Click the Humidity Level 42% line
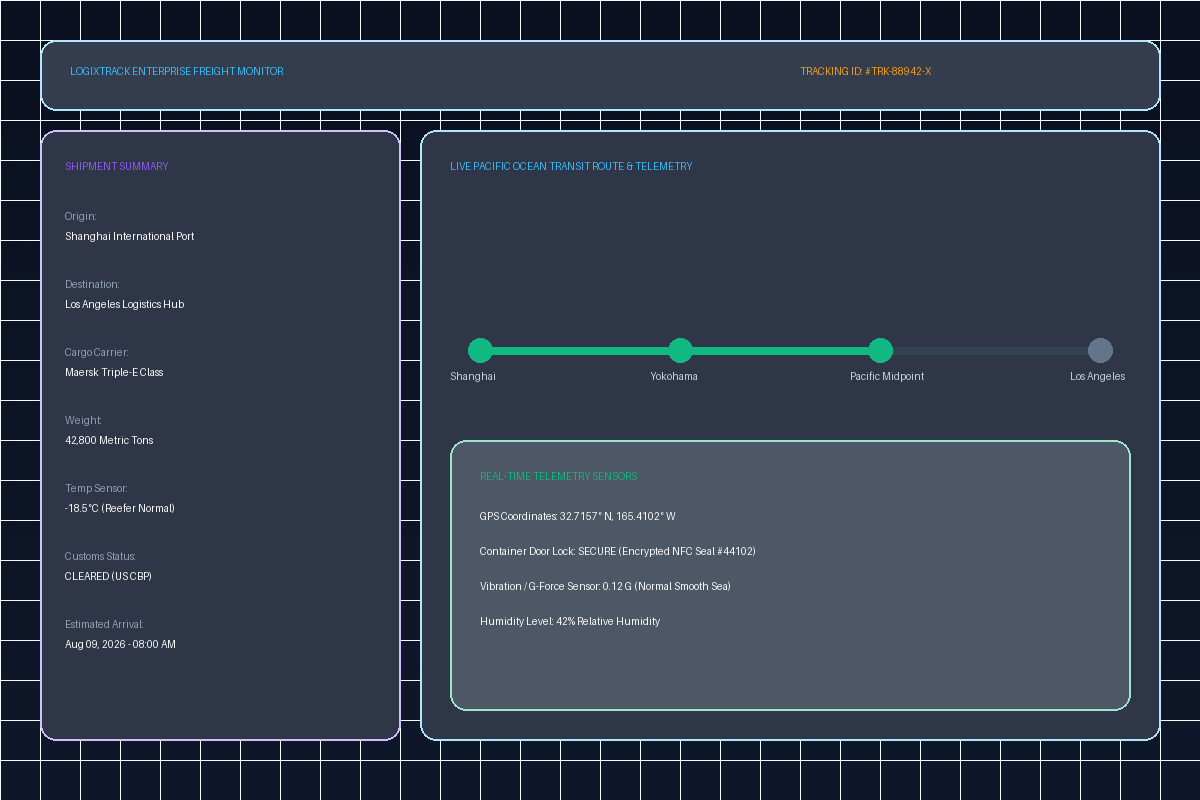The height and width of the screenshot is (800, 1200). [570, 621]
